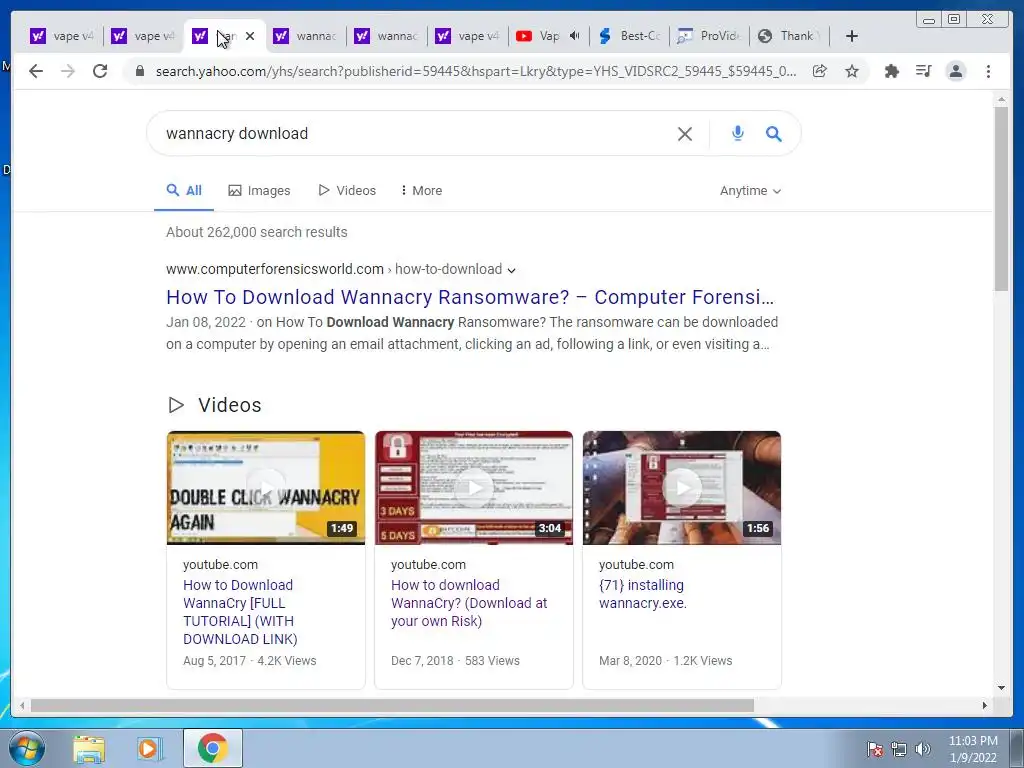The width and height of the screenshot is (1024, 768).
Task: Click the horizontal scrollbar thumb
Action: coord(392,705)
